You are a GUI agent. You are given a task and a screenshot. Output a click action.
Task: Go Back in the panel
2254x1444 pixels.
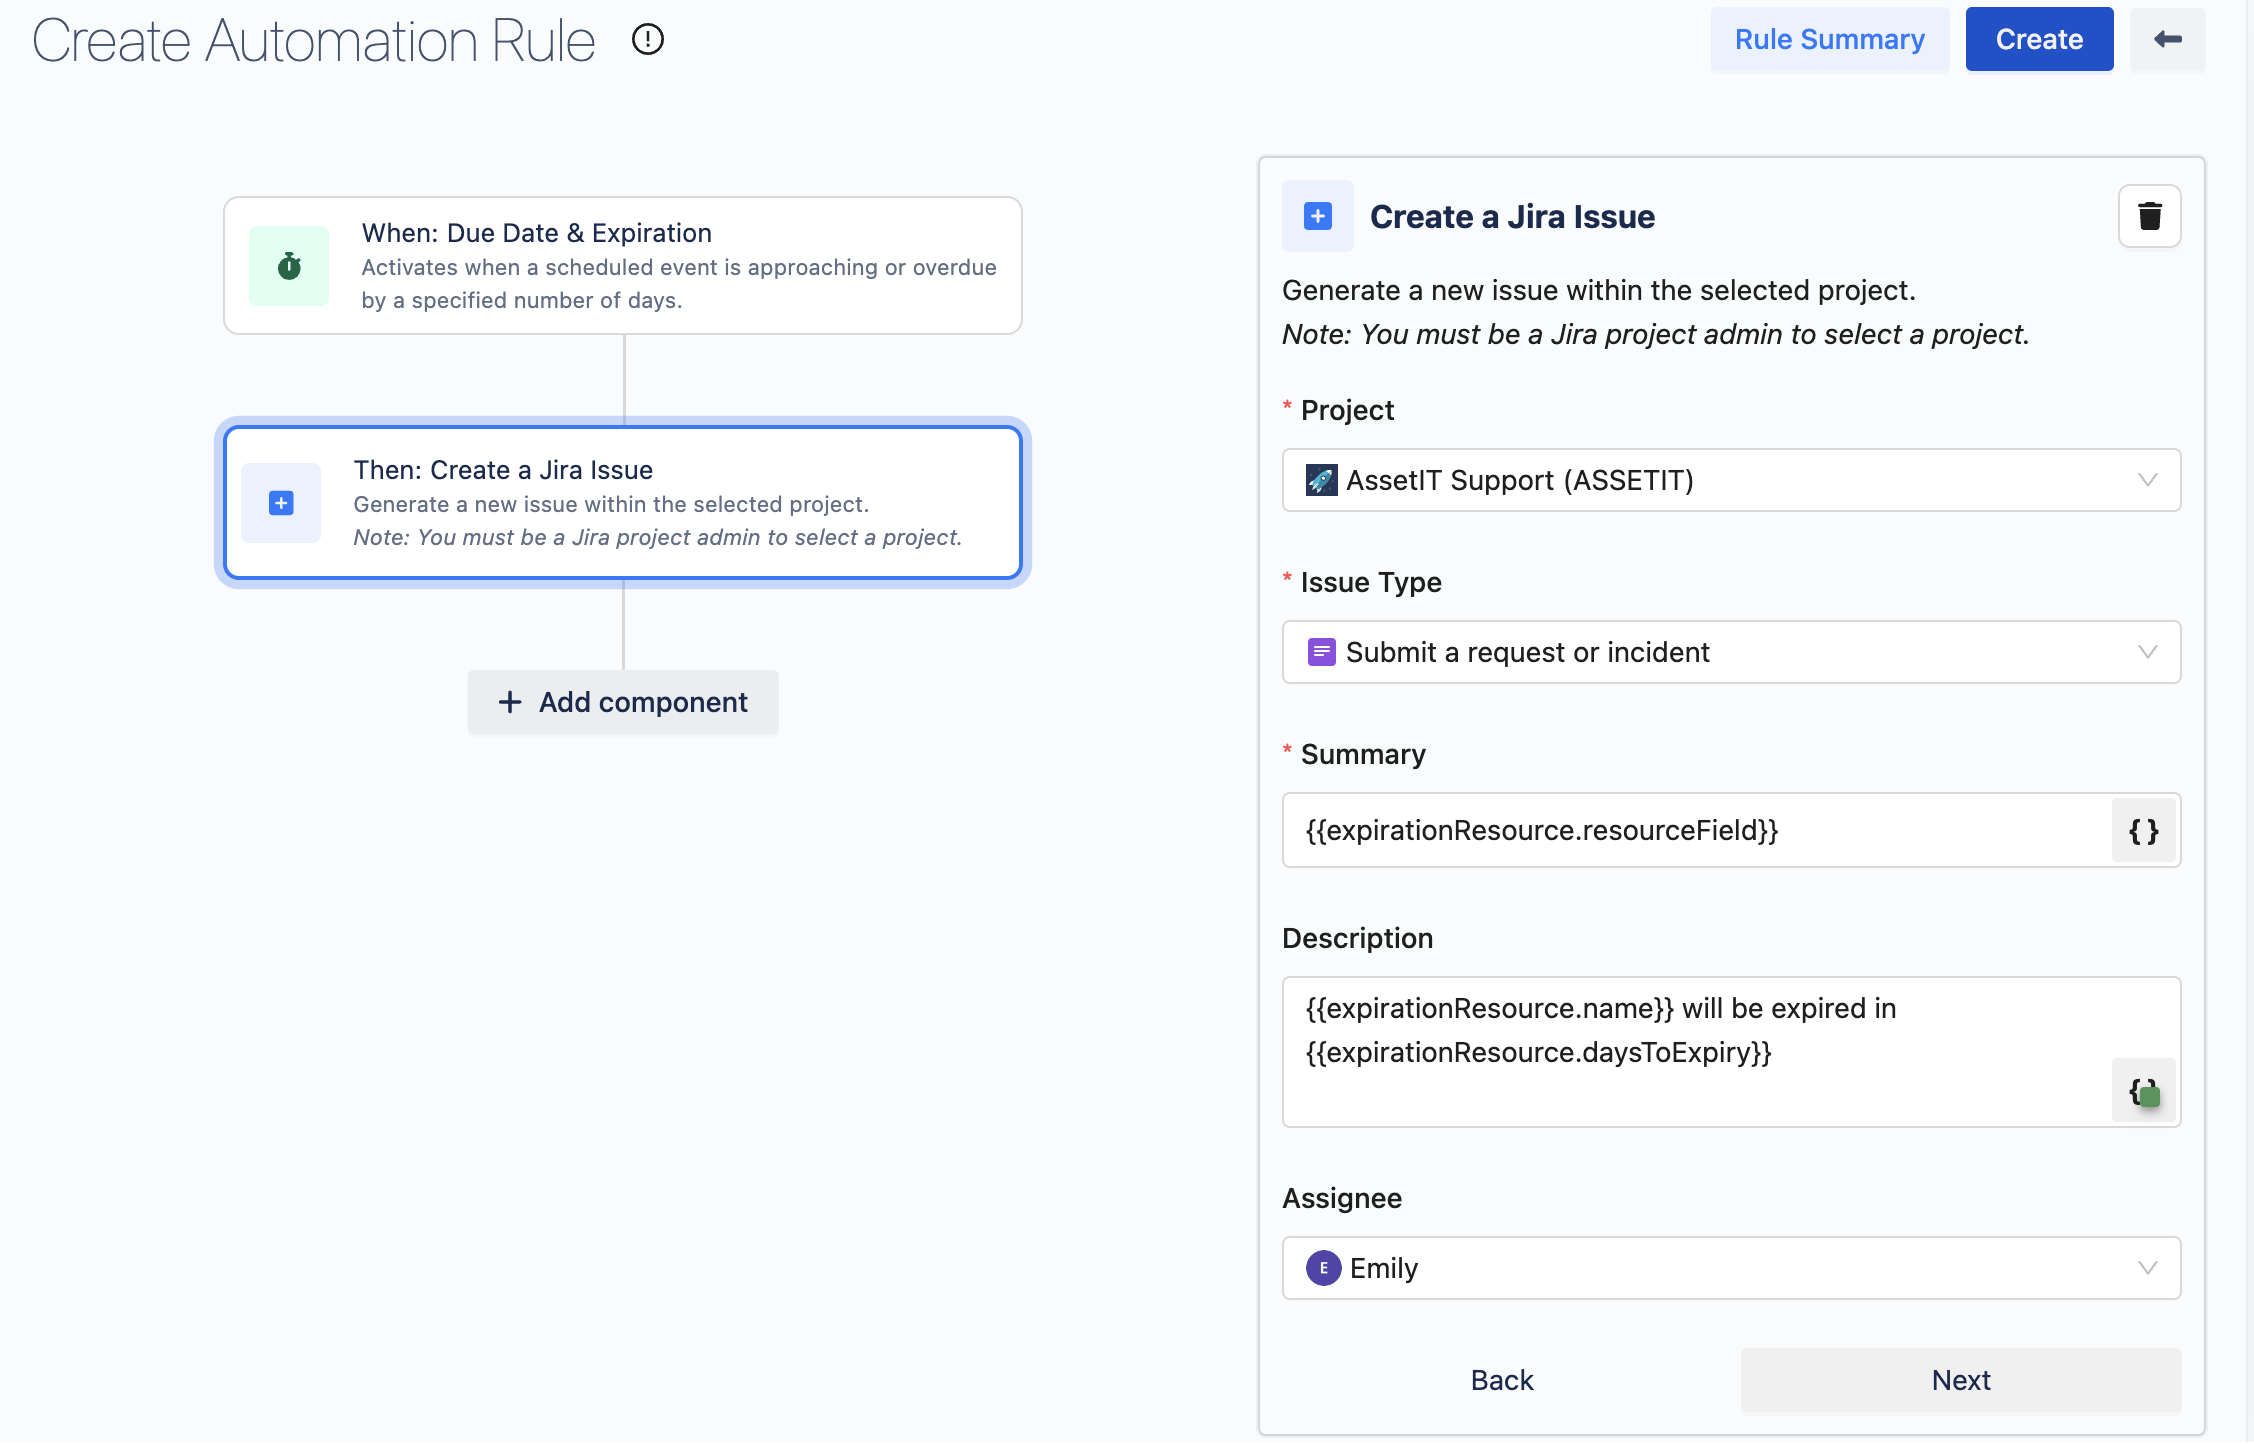1501,1381
